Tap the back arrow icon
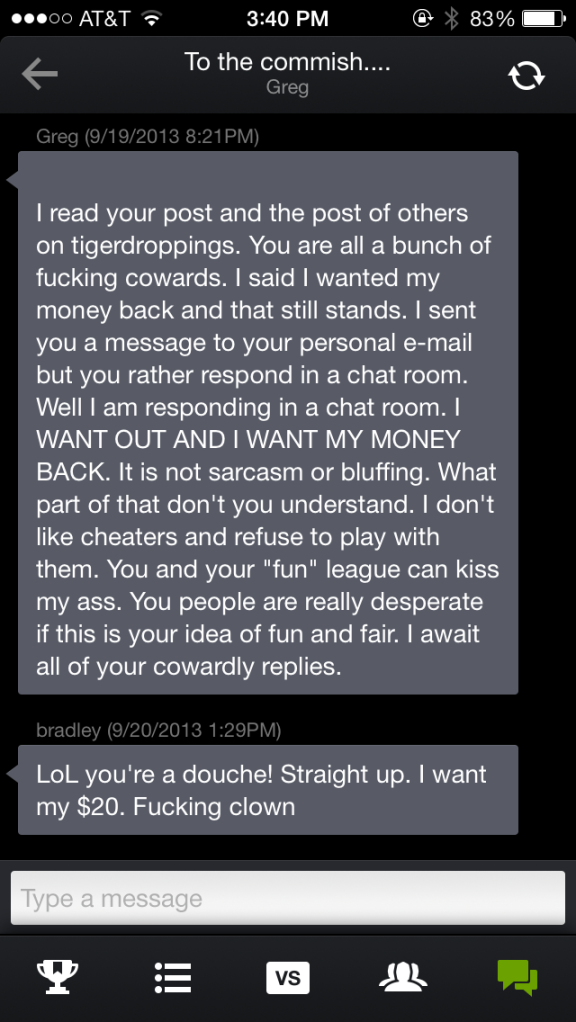Image resolution: width=576 pixels, height=1022 pixels. (x=39, y=74)
